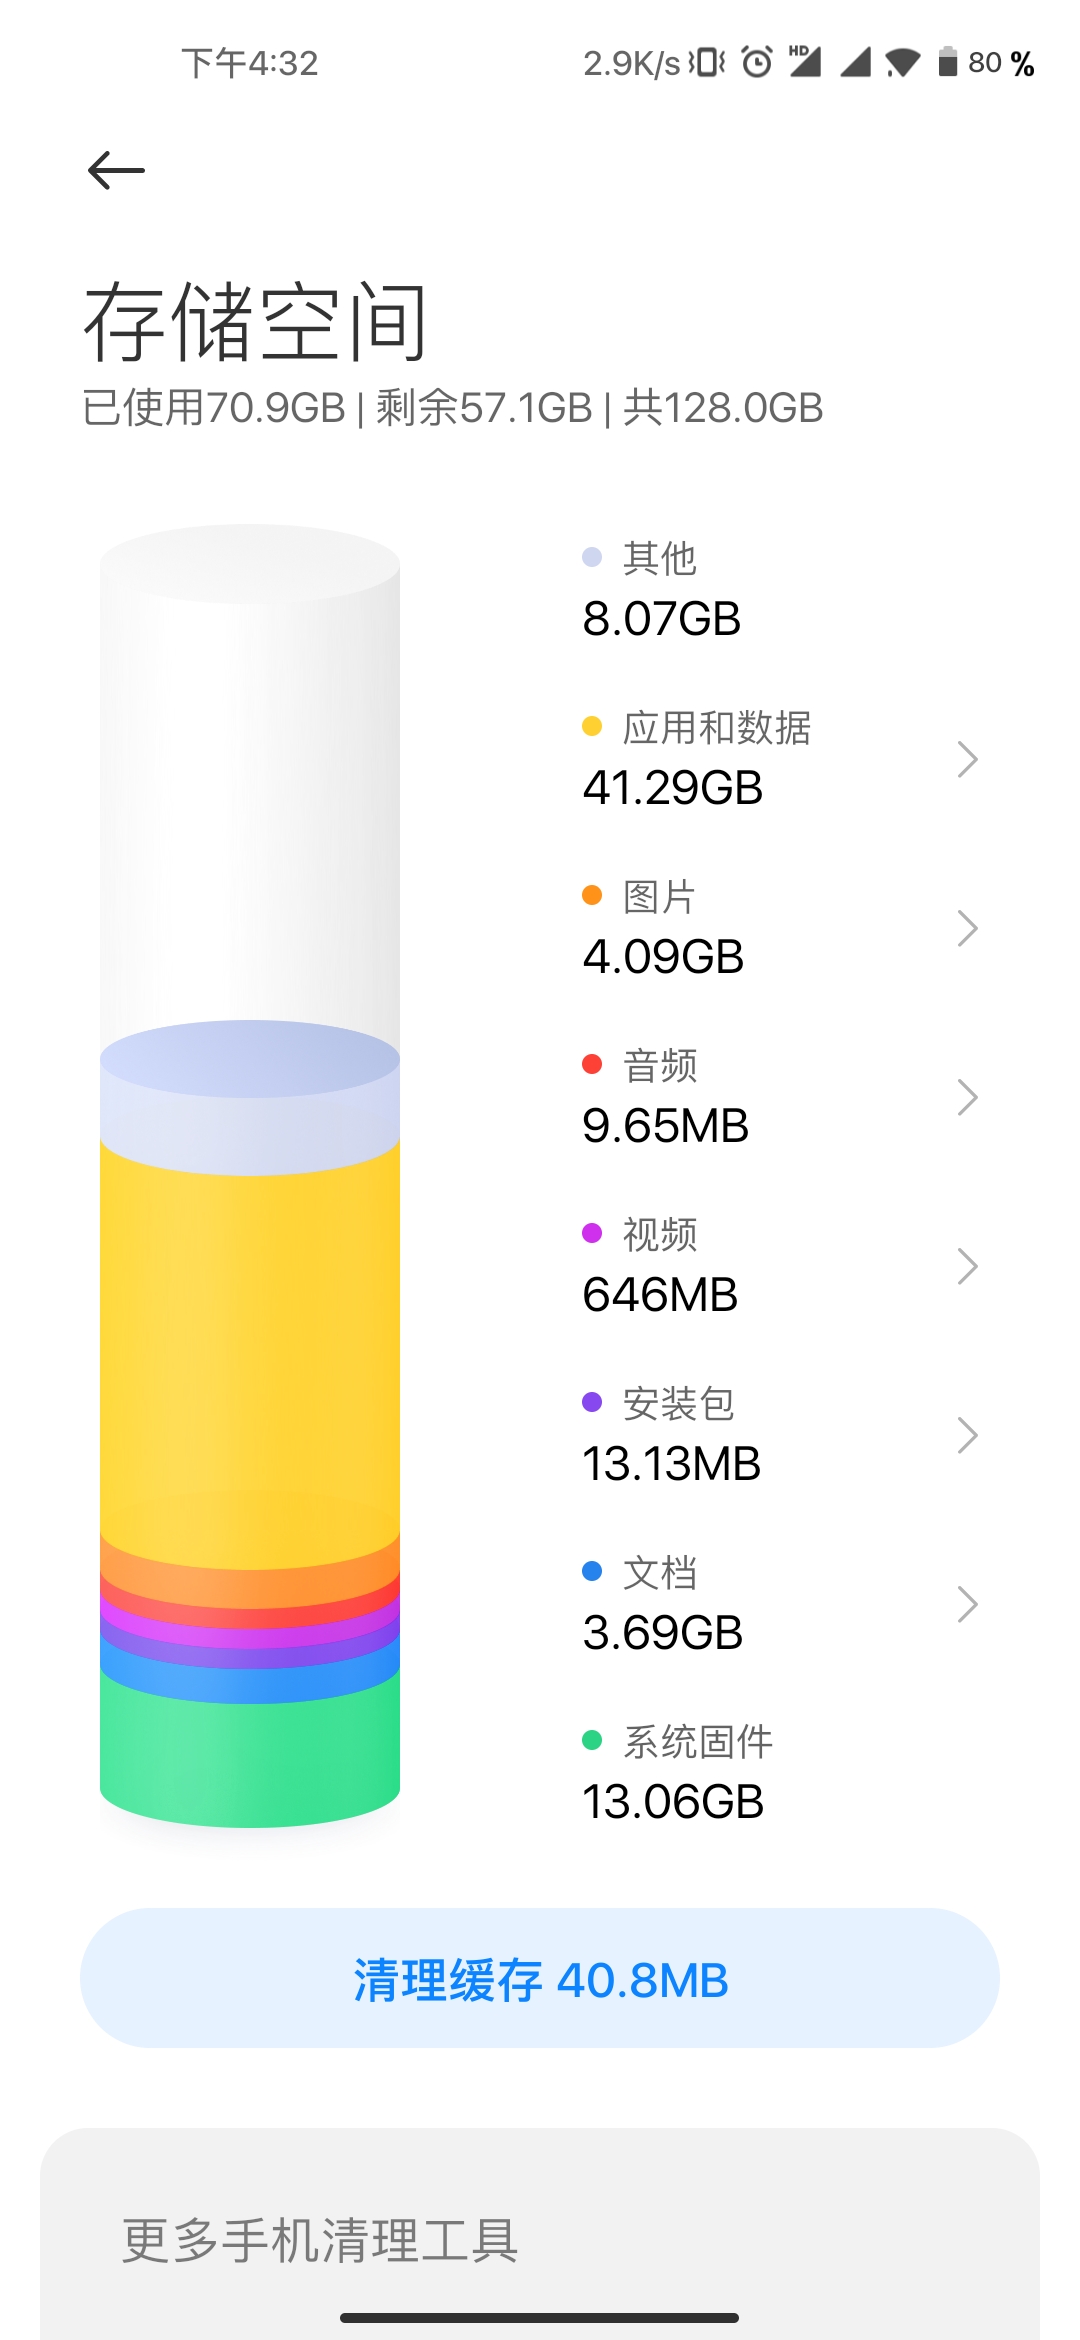Open the 安装包 chevron arrow

[966, 1435]
